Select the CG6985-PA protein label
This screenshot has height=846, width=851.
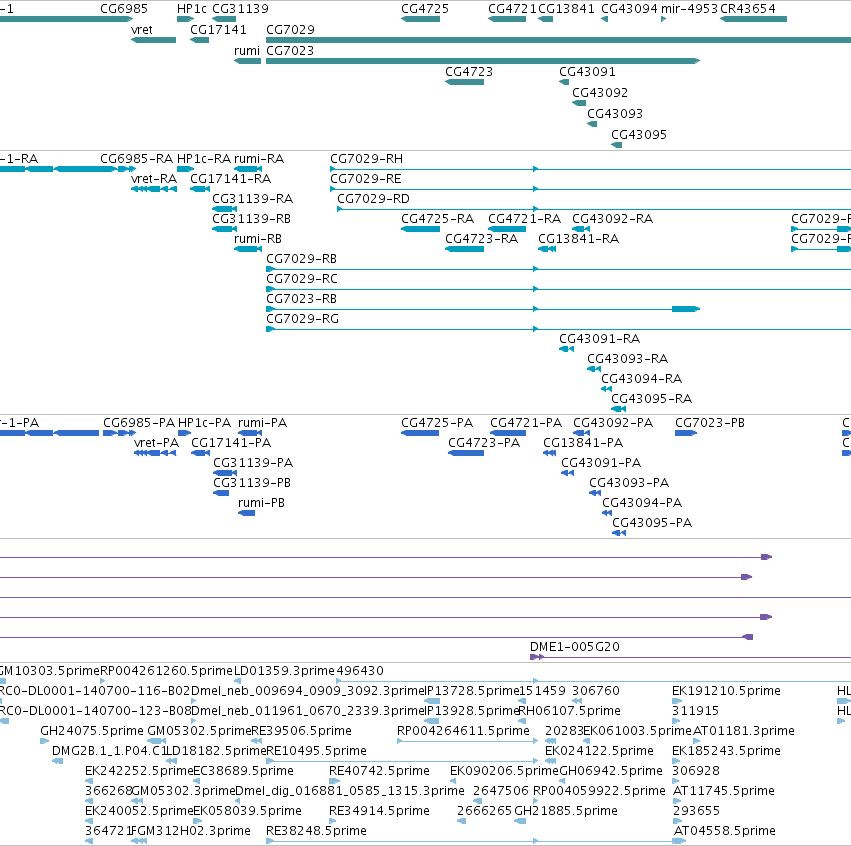139,423
